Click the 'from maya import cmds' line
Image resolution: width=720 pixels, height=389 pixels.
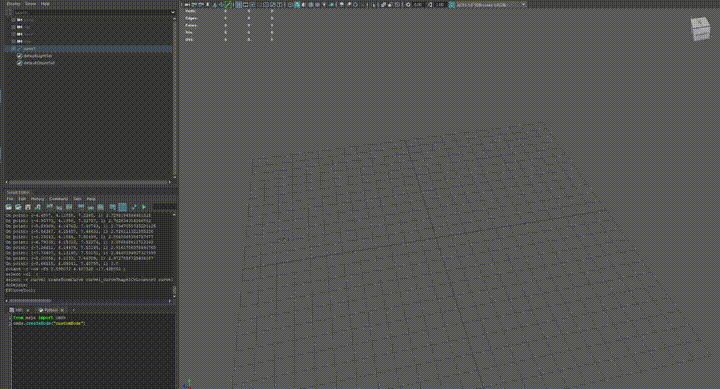pos(39,317)
